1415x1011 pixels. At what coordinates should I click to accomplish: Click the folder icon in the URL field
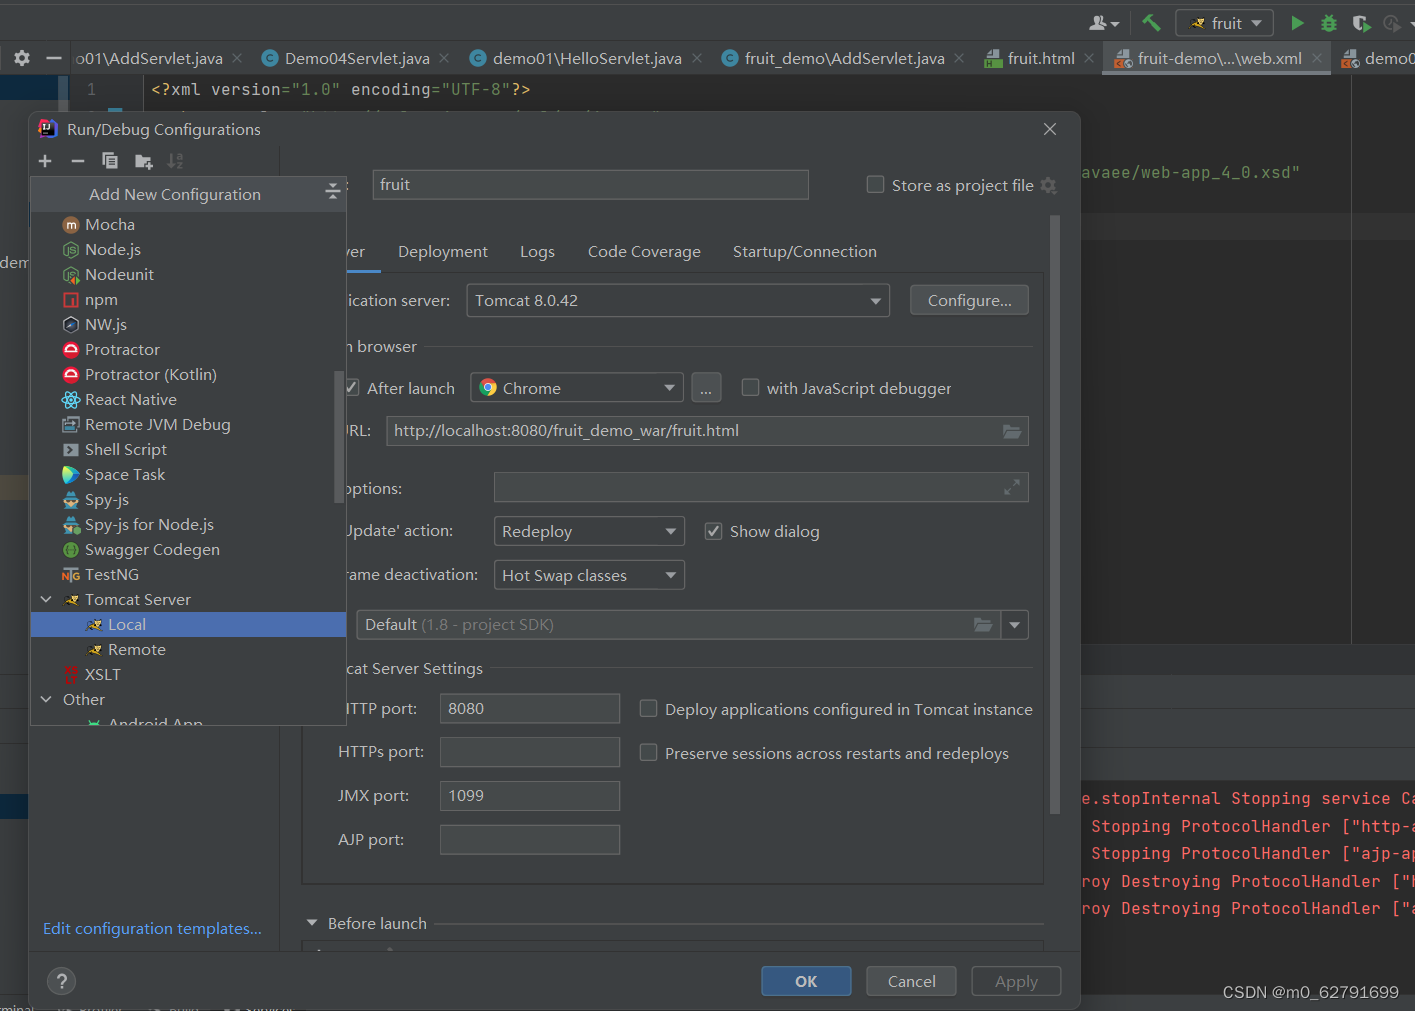1012,431
